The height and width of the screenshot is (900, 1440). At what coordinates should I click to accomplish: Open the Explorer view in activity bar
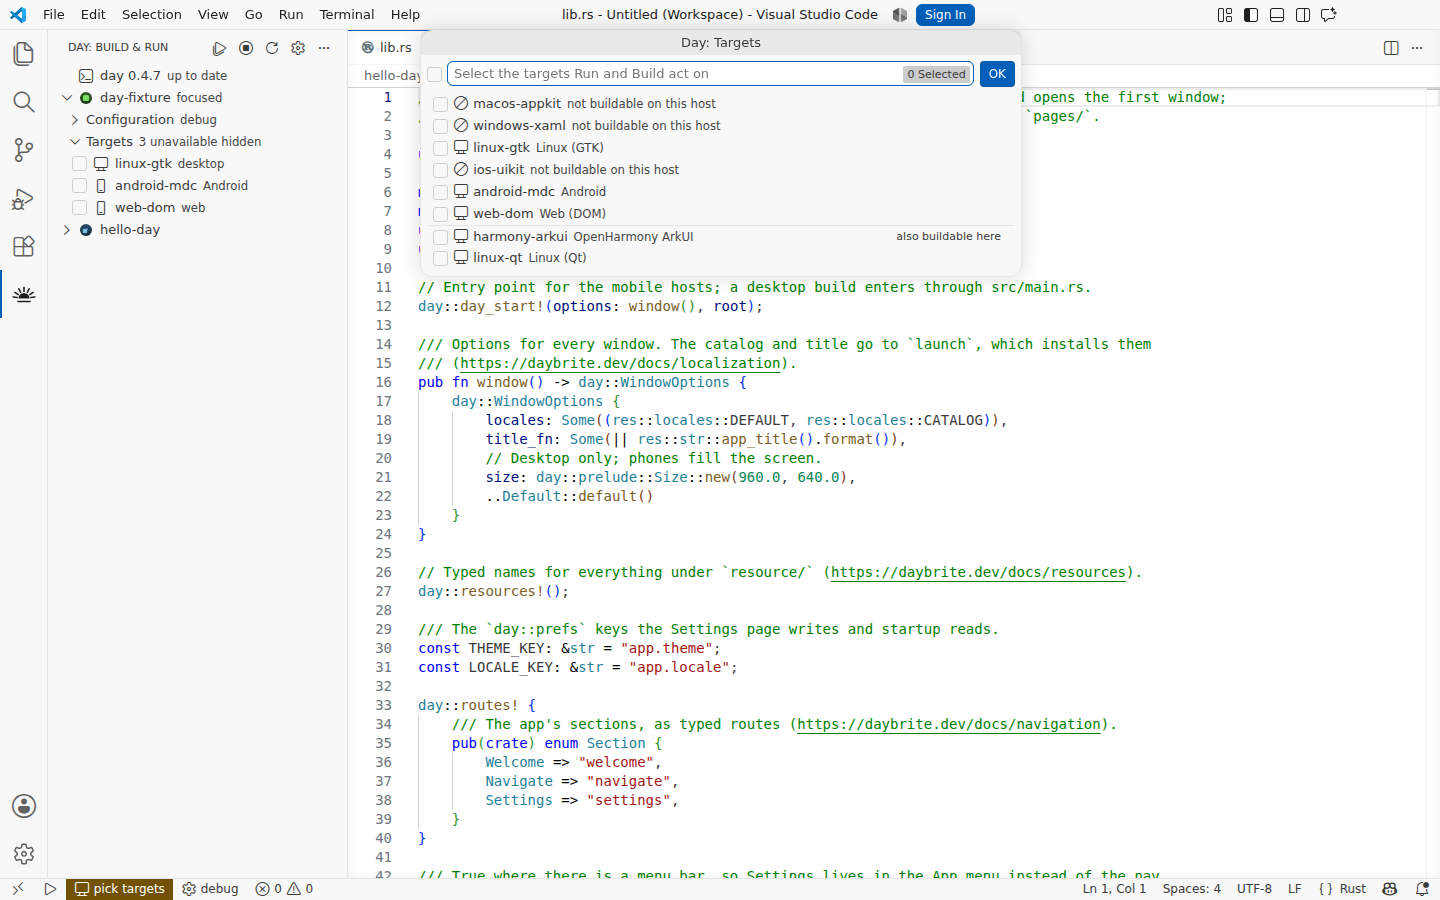[x=24, y=54]
